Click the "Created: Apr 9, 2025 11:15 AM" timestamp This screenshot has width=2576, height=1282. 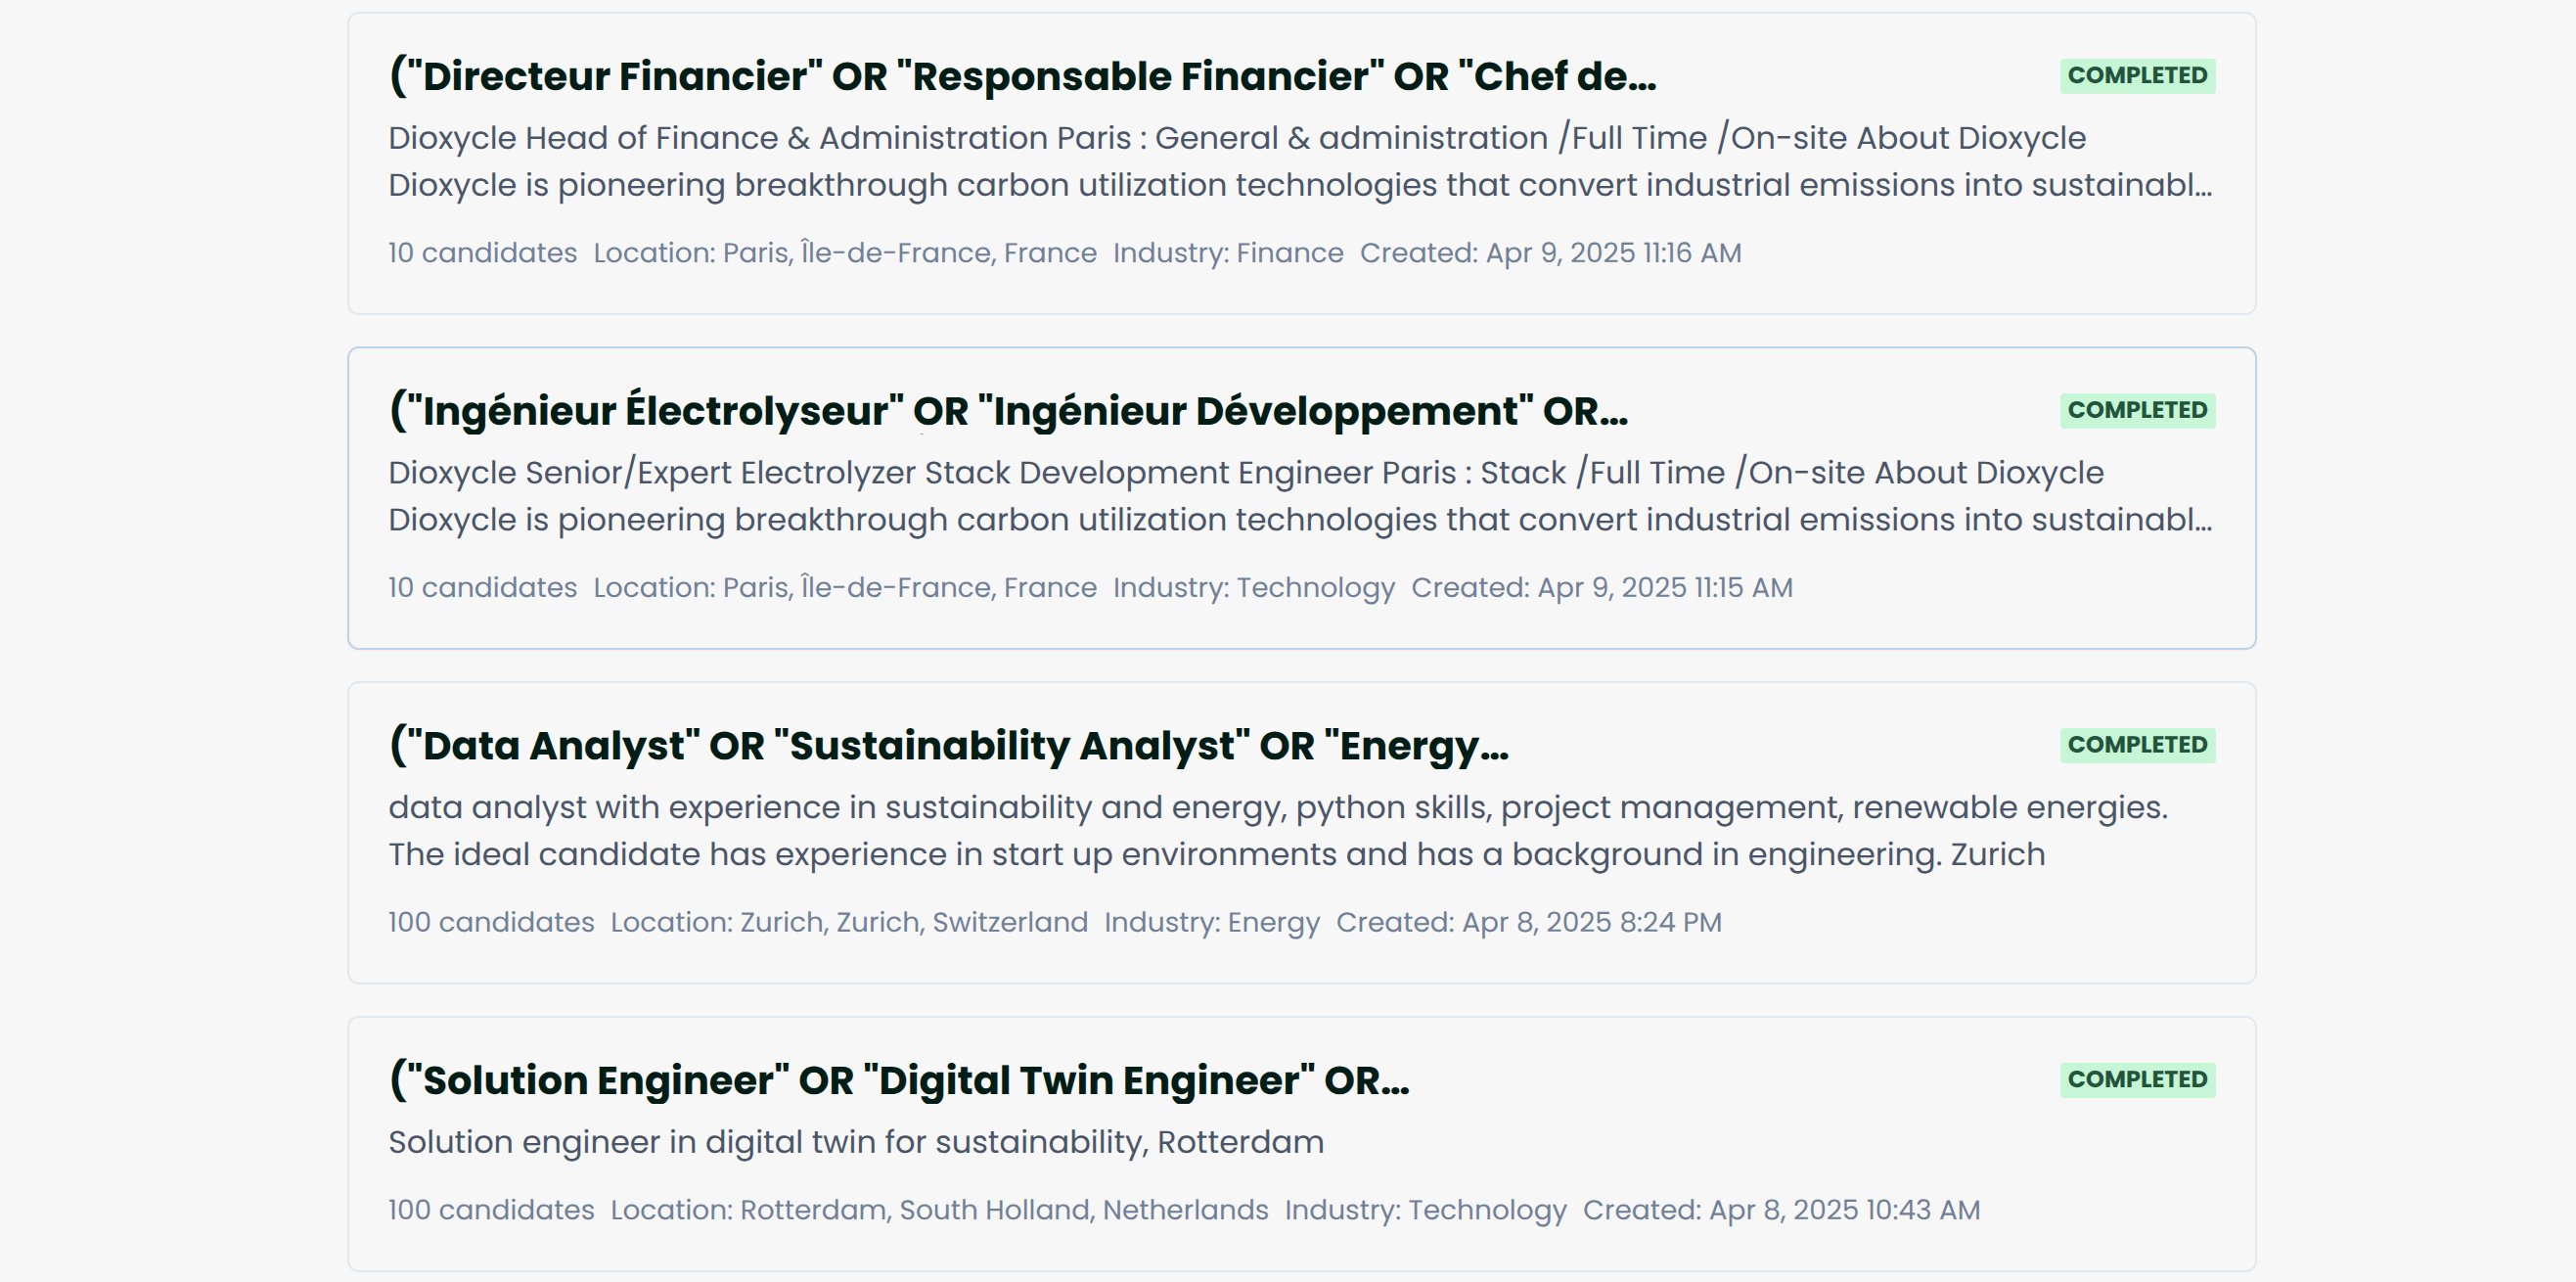pos(1601,588)
